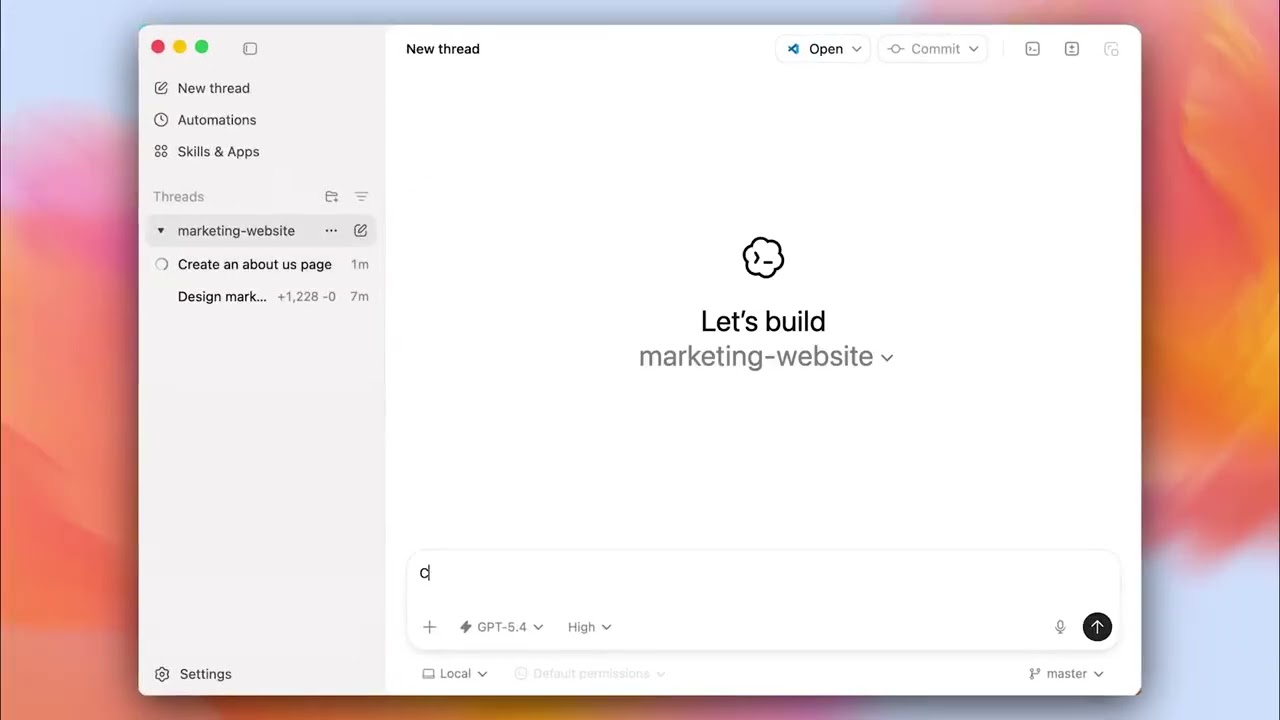Image resolution: width=1280 pixels, height=720 pixels.
Task: Click the '+1,228 -0' change count
Action: click(306, 297)
